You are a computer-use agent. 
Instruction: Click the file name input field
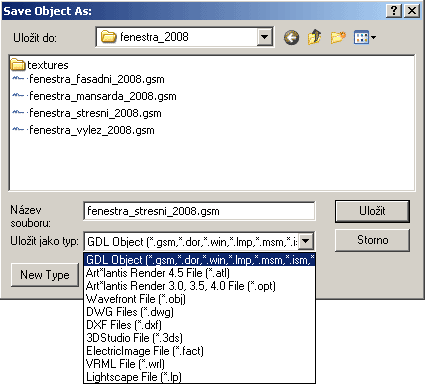coord(199,211)
